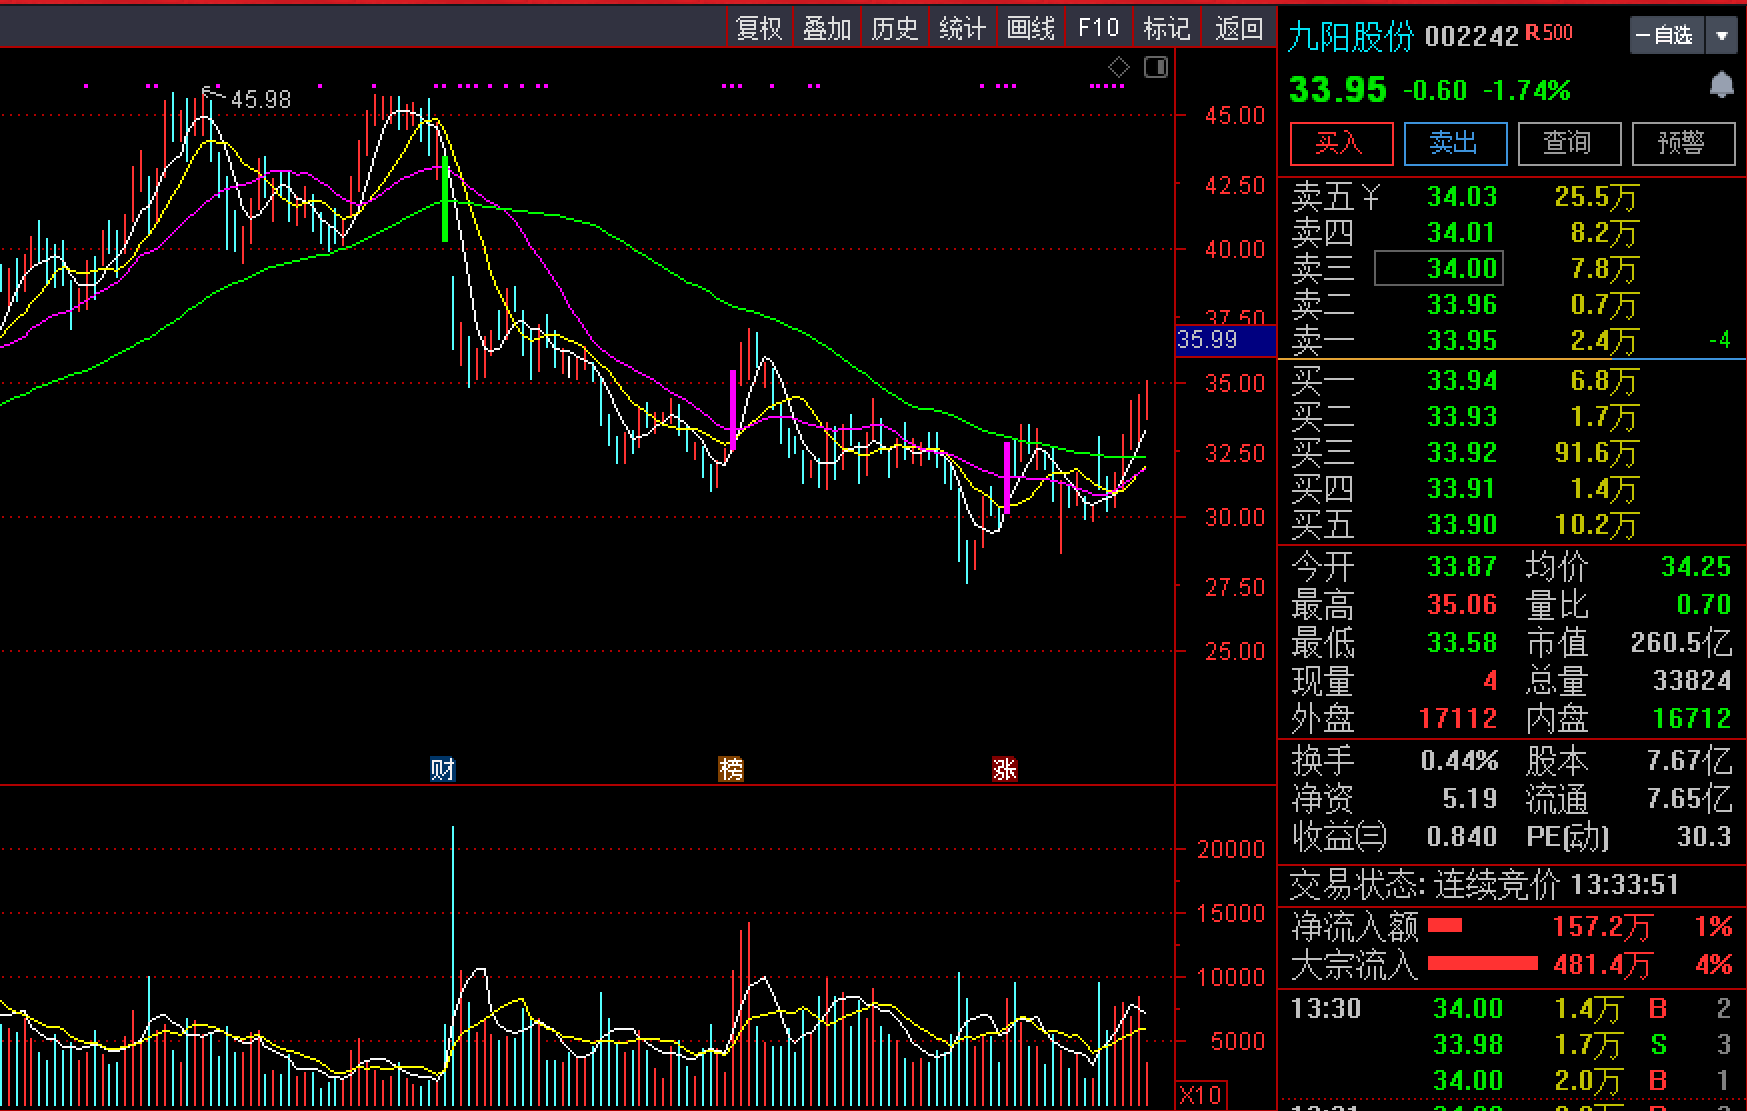This screenshot has height=1111, width=1747.
Task: Click the 13:30 tick row time
Action: tap(1326, 1009)
